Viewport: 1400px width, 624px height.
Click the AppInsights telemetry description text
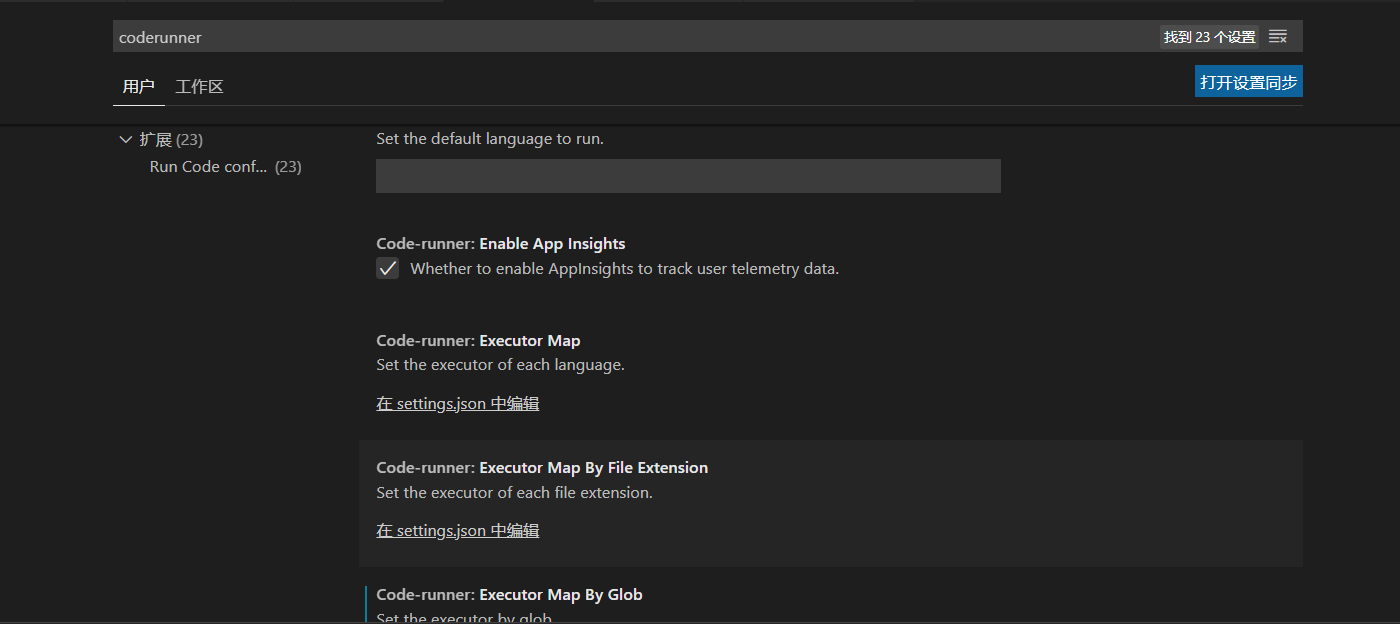pos(624,268)
